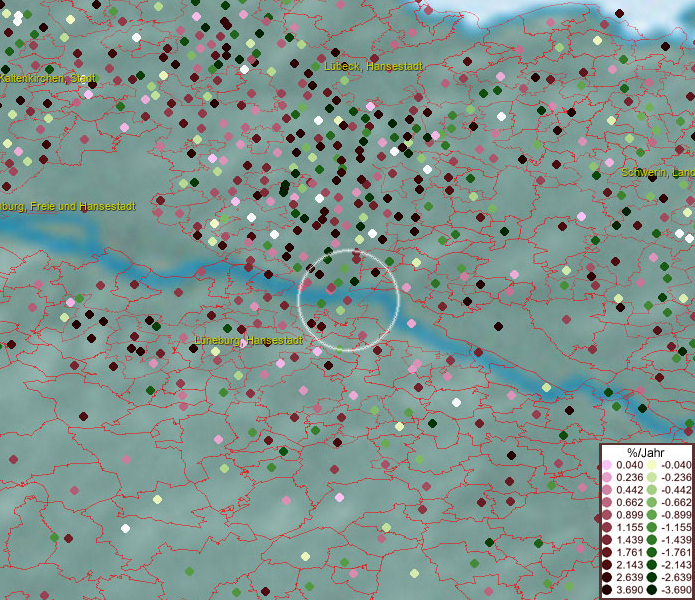The width and height of the screenshot is (695, 600).
Task: Click the 0.662 legend value
Action: pyautogui.click(x=629, y=503)
